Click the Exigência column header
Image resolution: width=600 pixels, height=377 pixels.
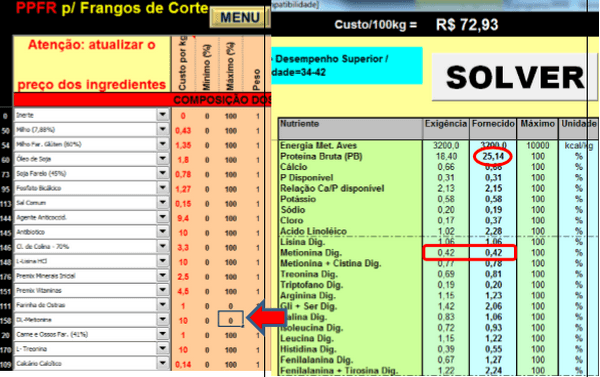point(446,128)
